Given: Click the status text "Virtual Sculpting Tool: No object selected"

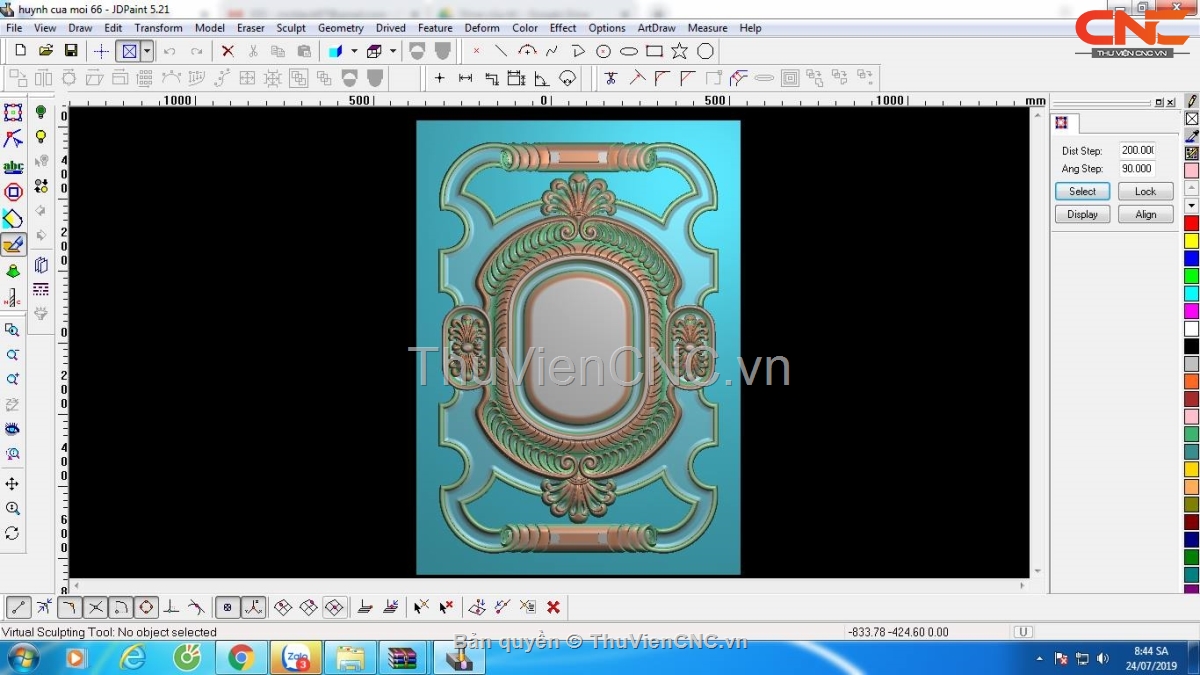Looking at the screenshot, I should [x=109, y=632].
